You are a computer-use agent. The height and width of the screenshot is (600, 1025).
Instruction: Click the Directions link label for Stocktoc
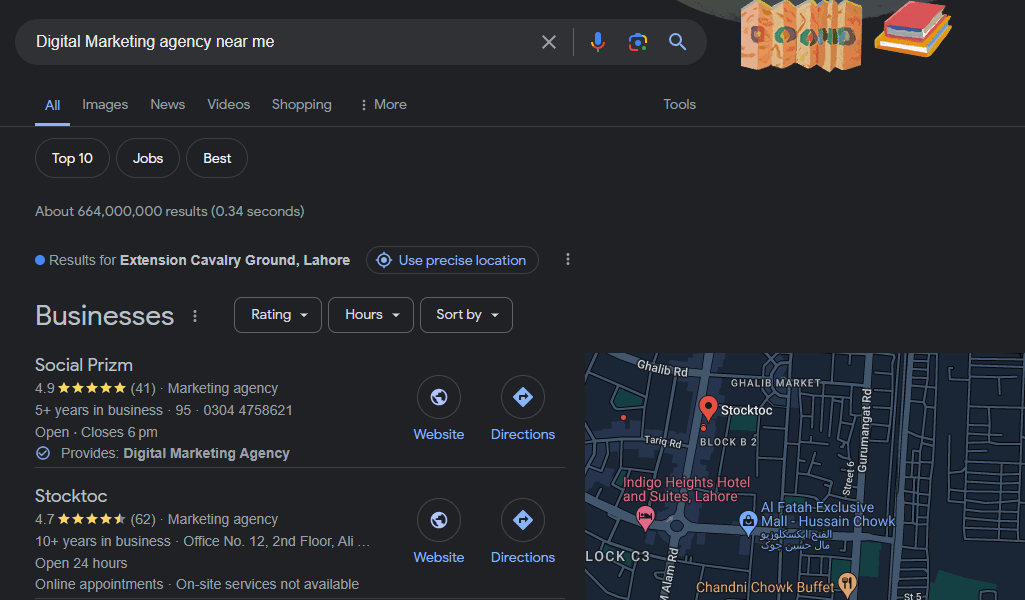point(523,558)
